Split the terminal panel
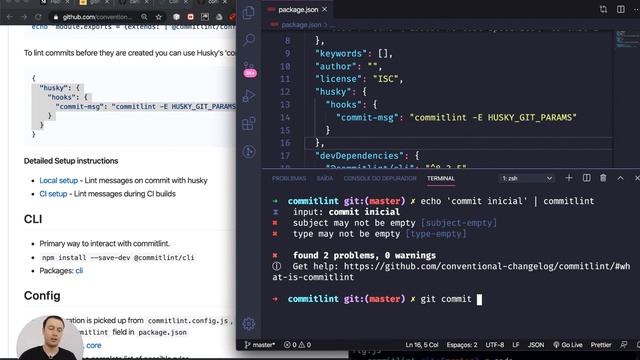 587,178
